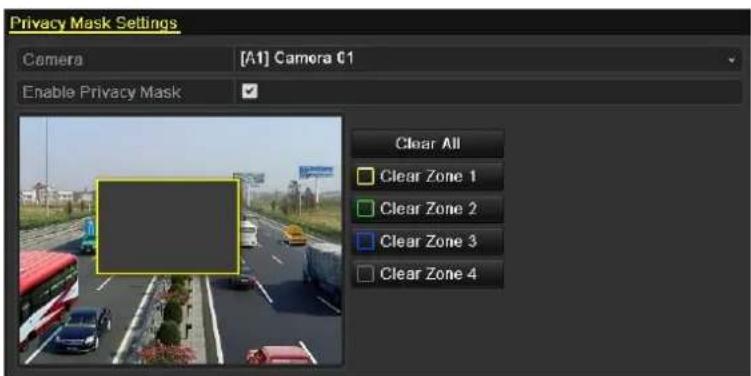Click the Clear Zone 1 button

[428, 176]
